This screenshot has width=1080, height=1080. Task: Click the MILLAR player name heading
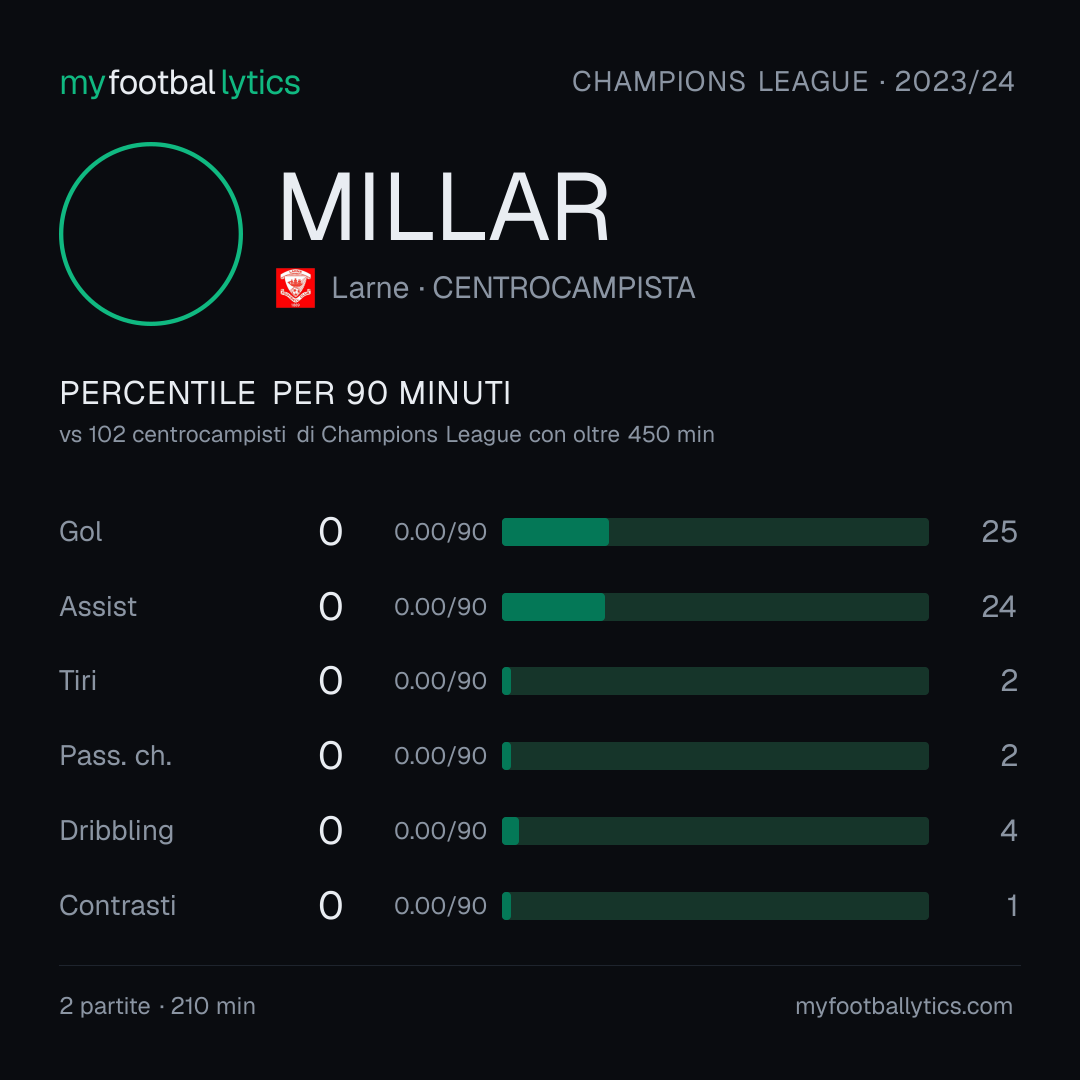point(444,208)
